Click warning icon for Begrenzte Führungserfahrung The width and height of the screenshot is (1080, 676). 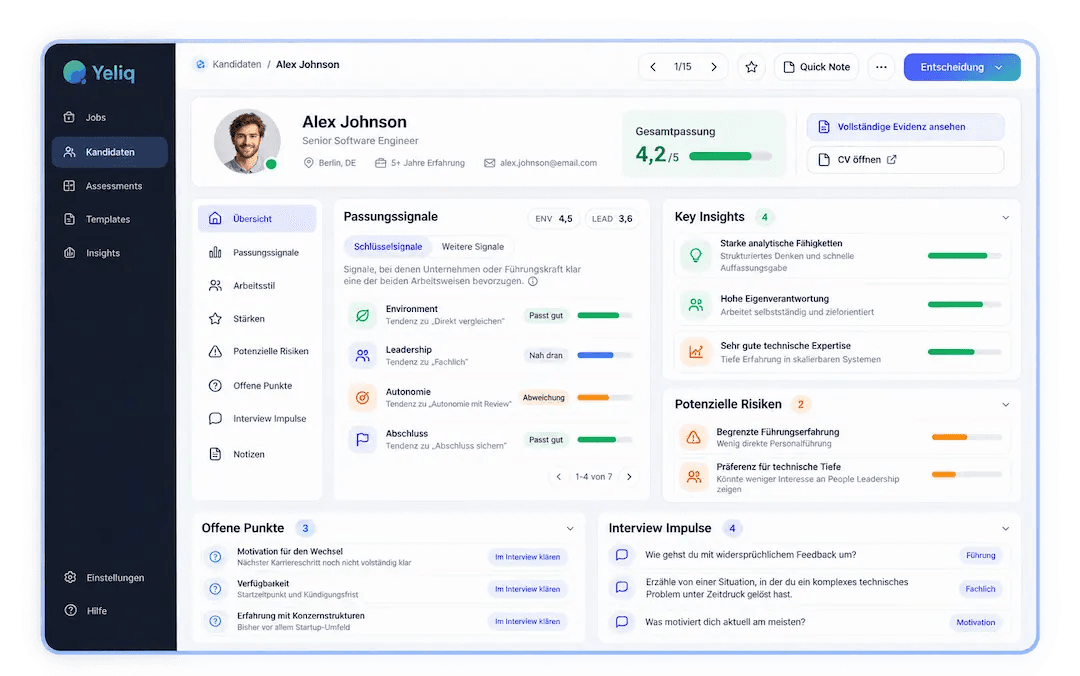694,437
